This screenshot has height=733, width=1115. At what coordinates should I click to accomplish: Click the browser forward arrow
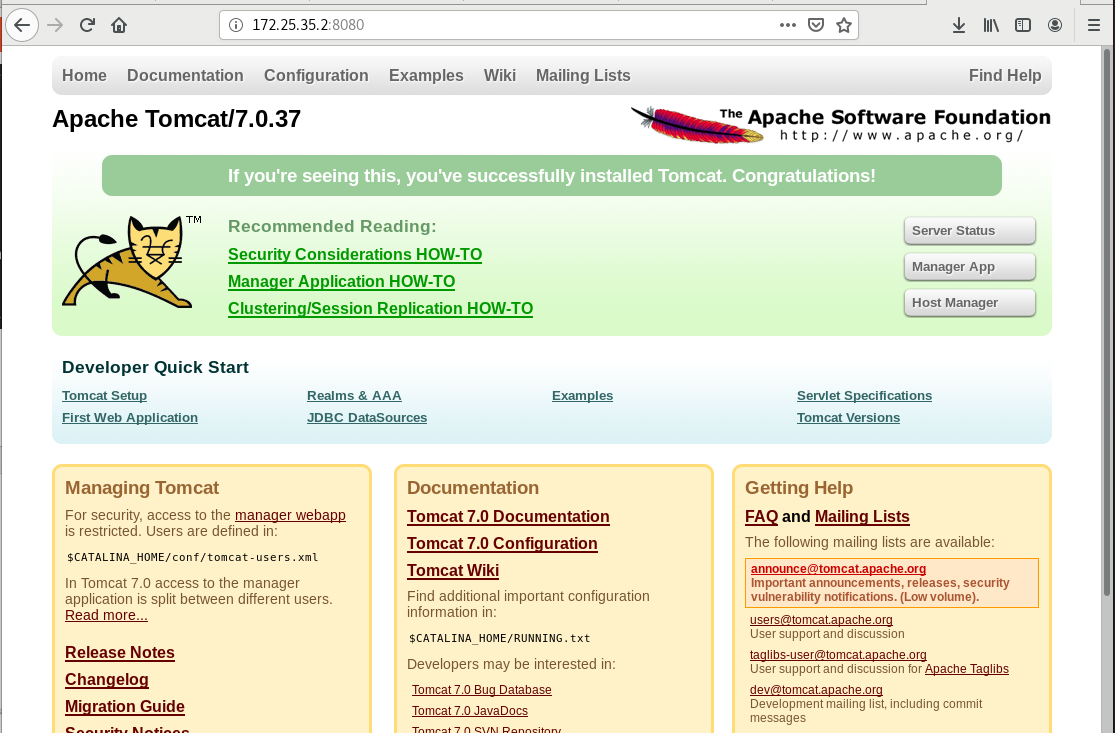pyautogui.click(x=55, y=26)
